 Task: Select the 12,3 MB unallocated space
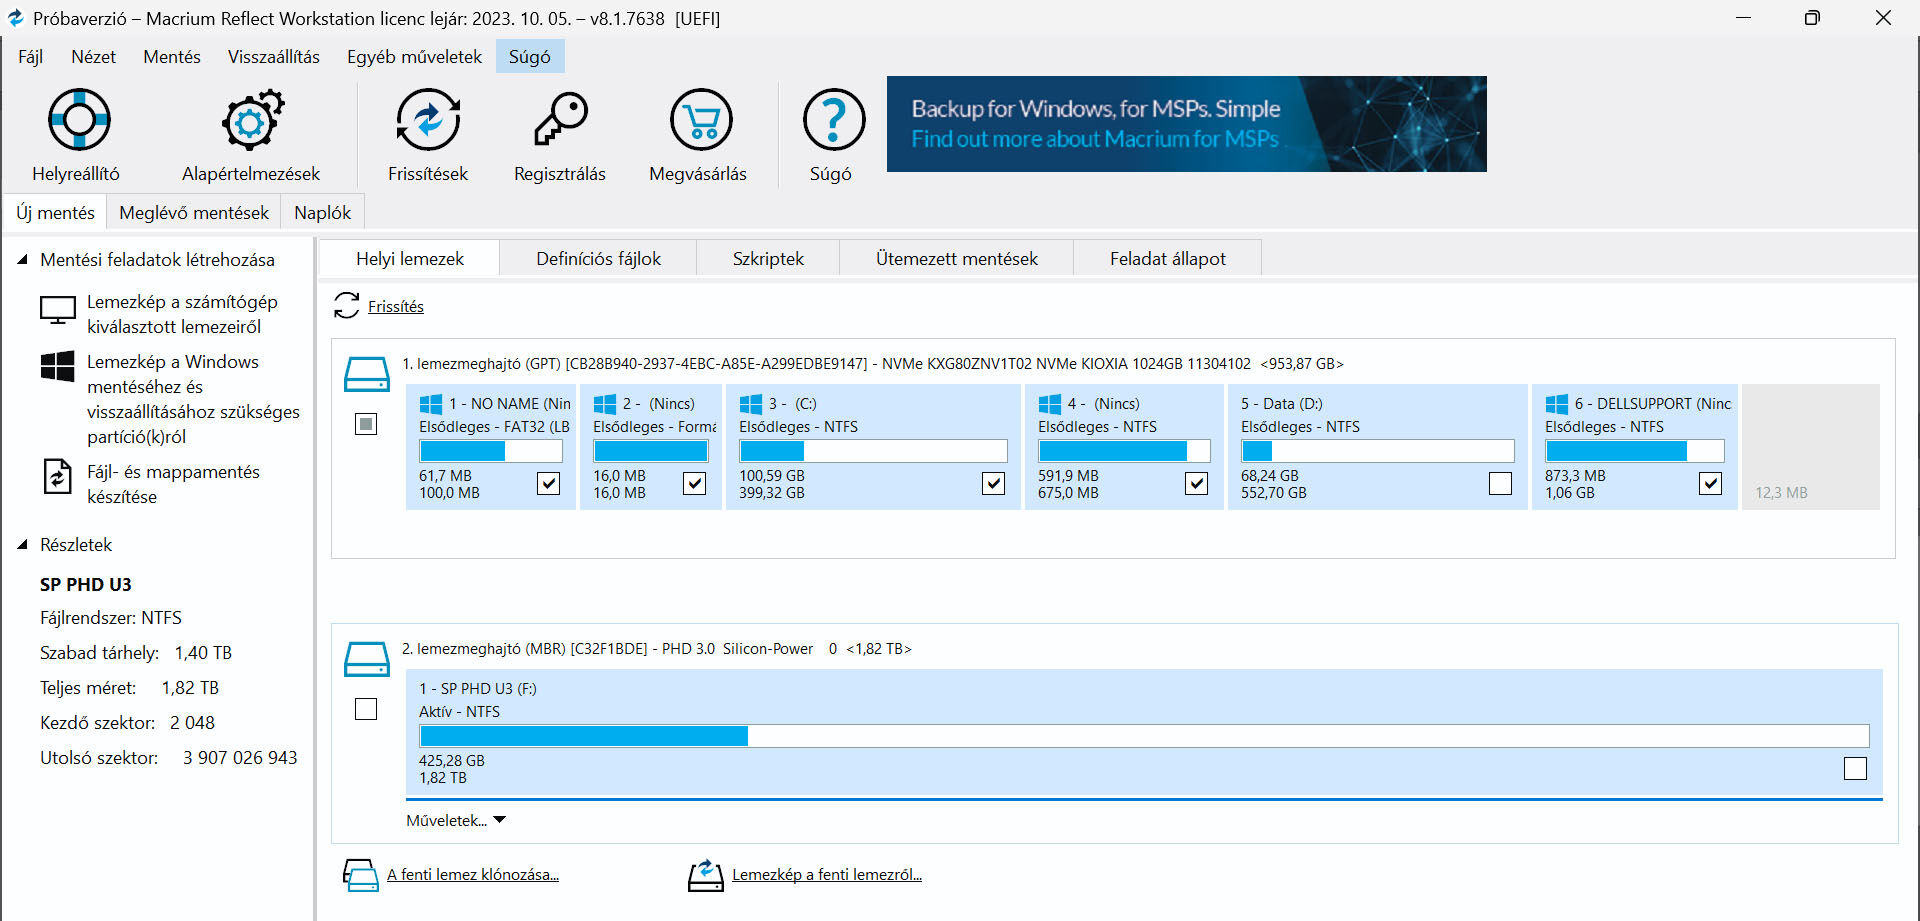click(x=1811, y=447)
